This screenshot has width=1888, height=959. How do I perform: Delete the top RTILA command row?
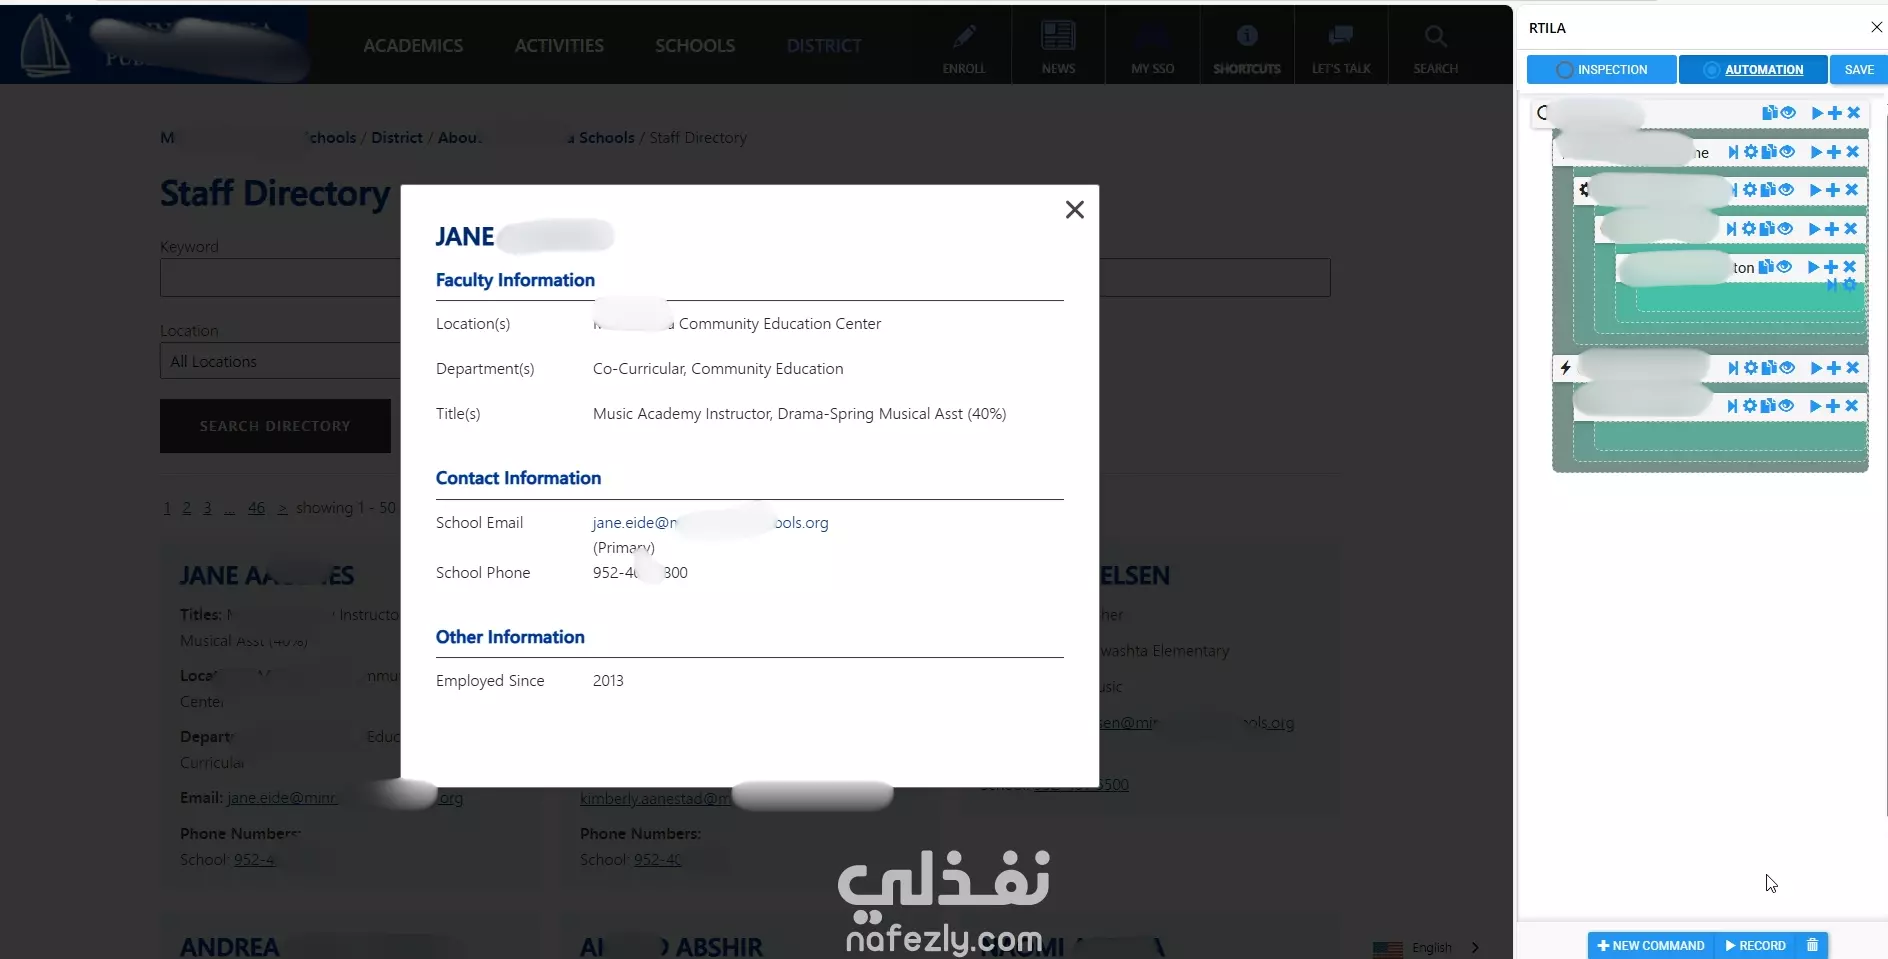click(1853, 113)
